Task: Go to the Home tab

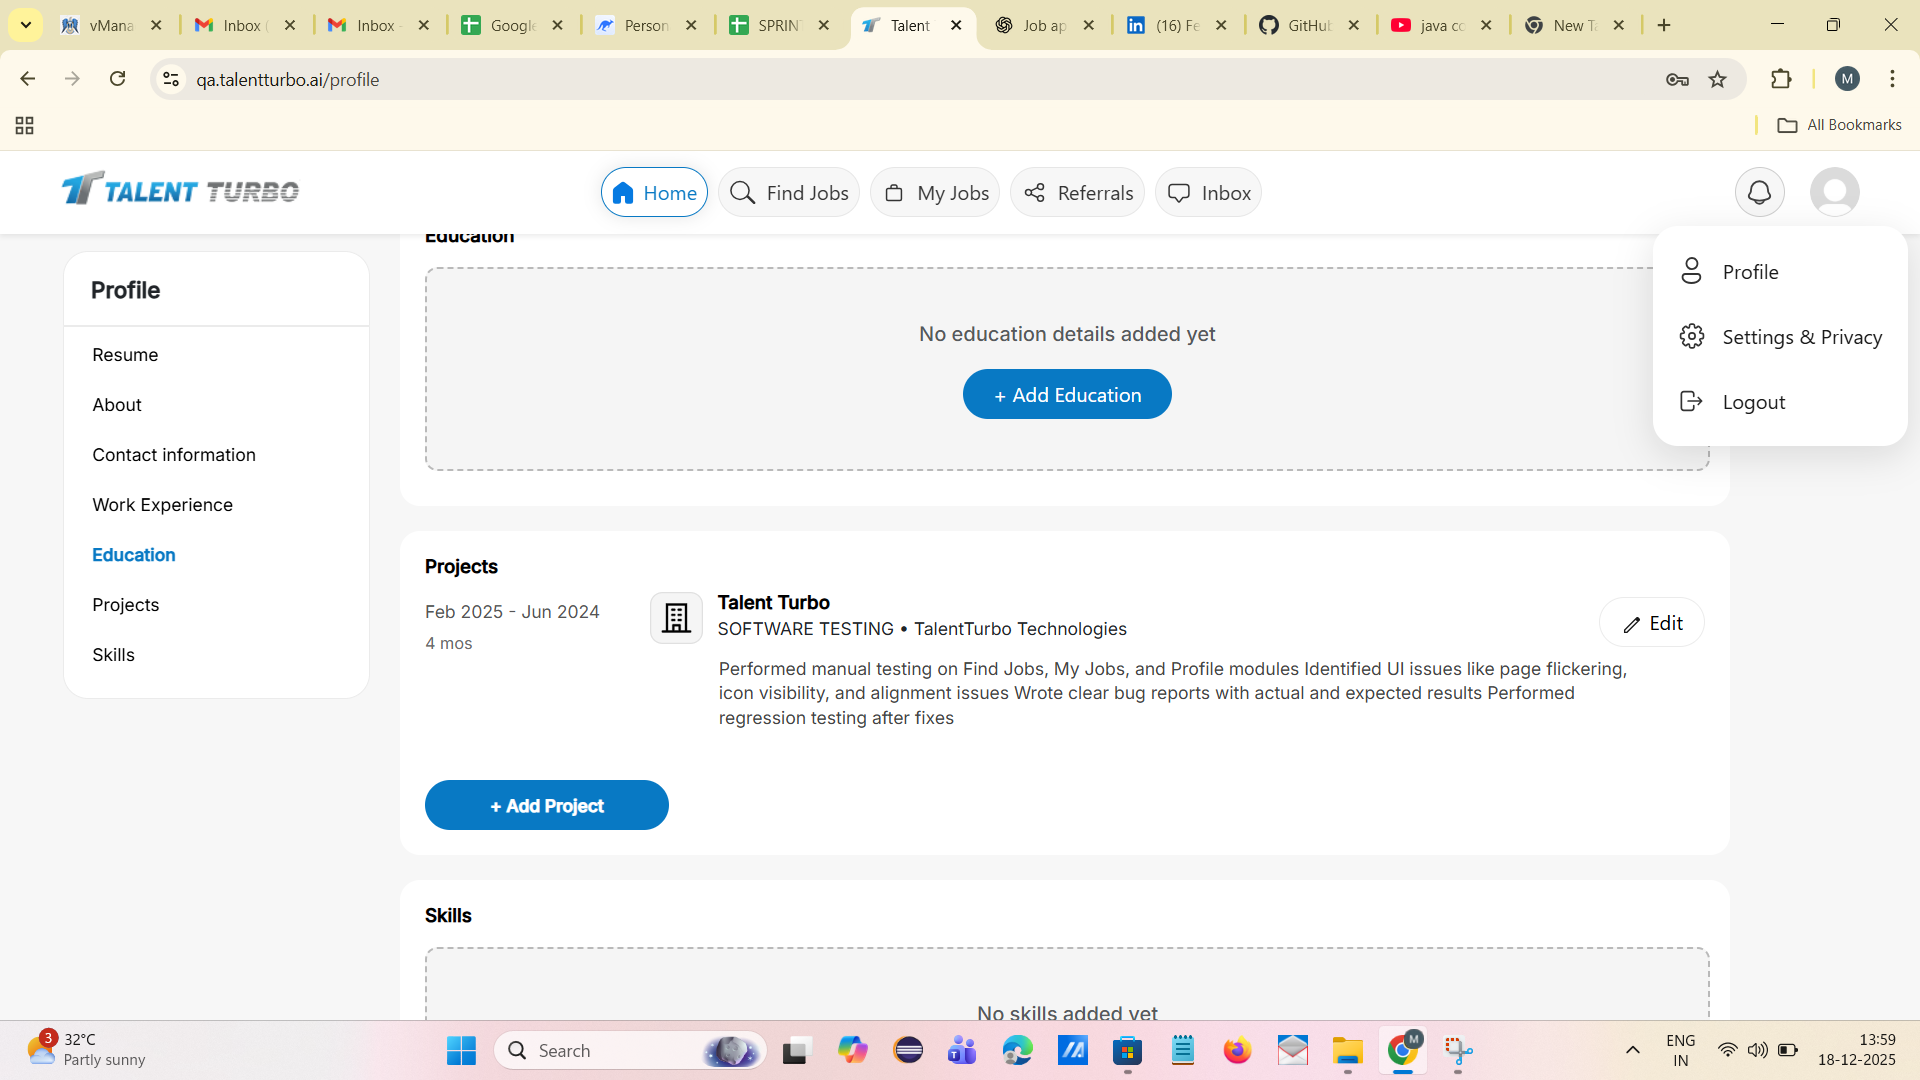Action: click(x=654, y=192)
